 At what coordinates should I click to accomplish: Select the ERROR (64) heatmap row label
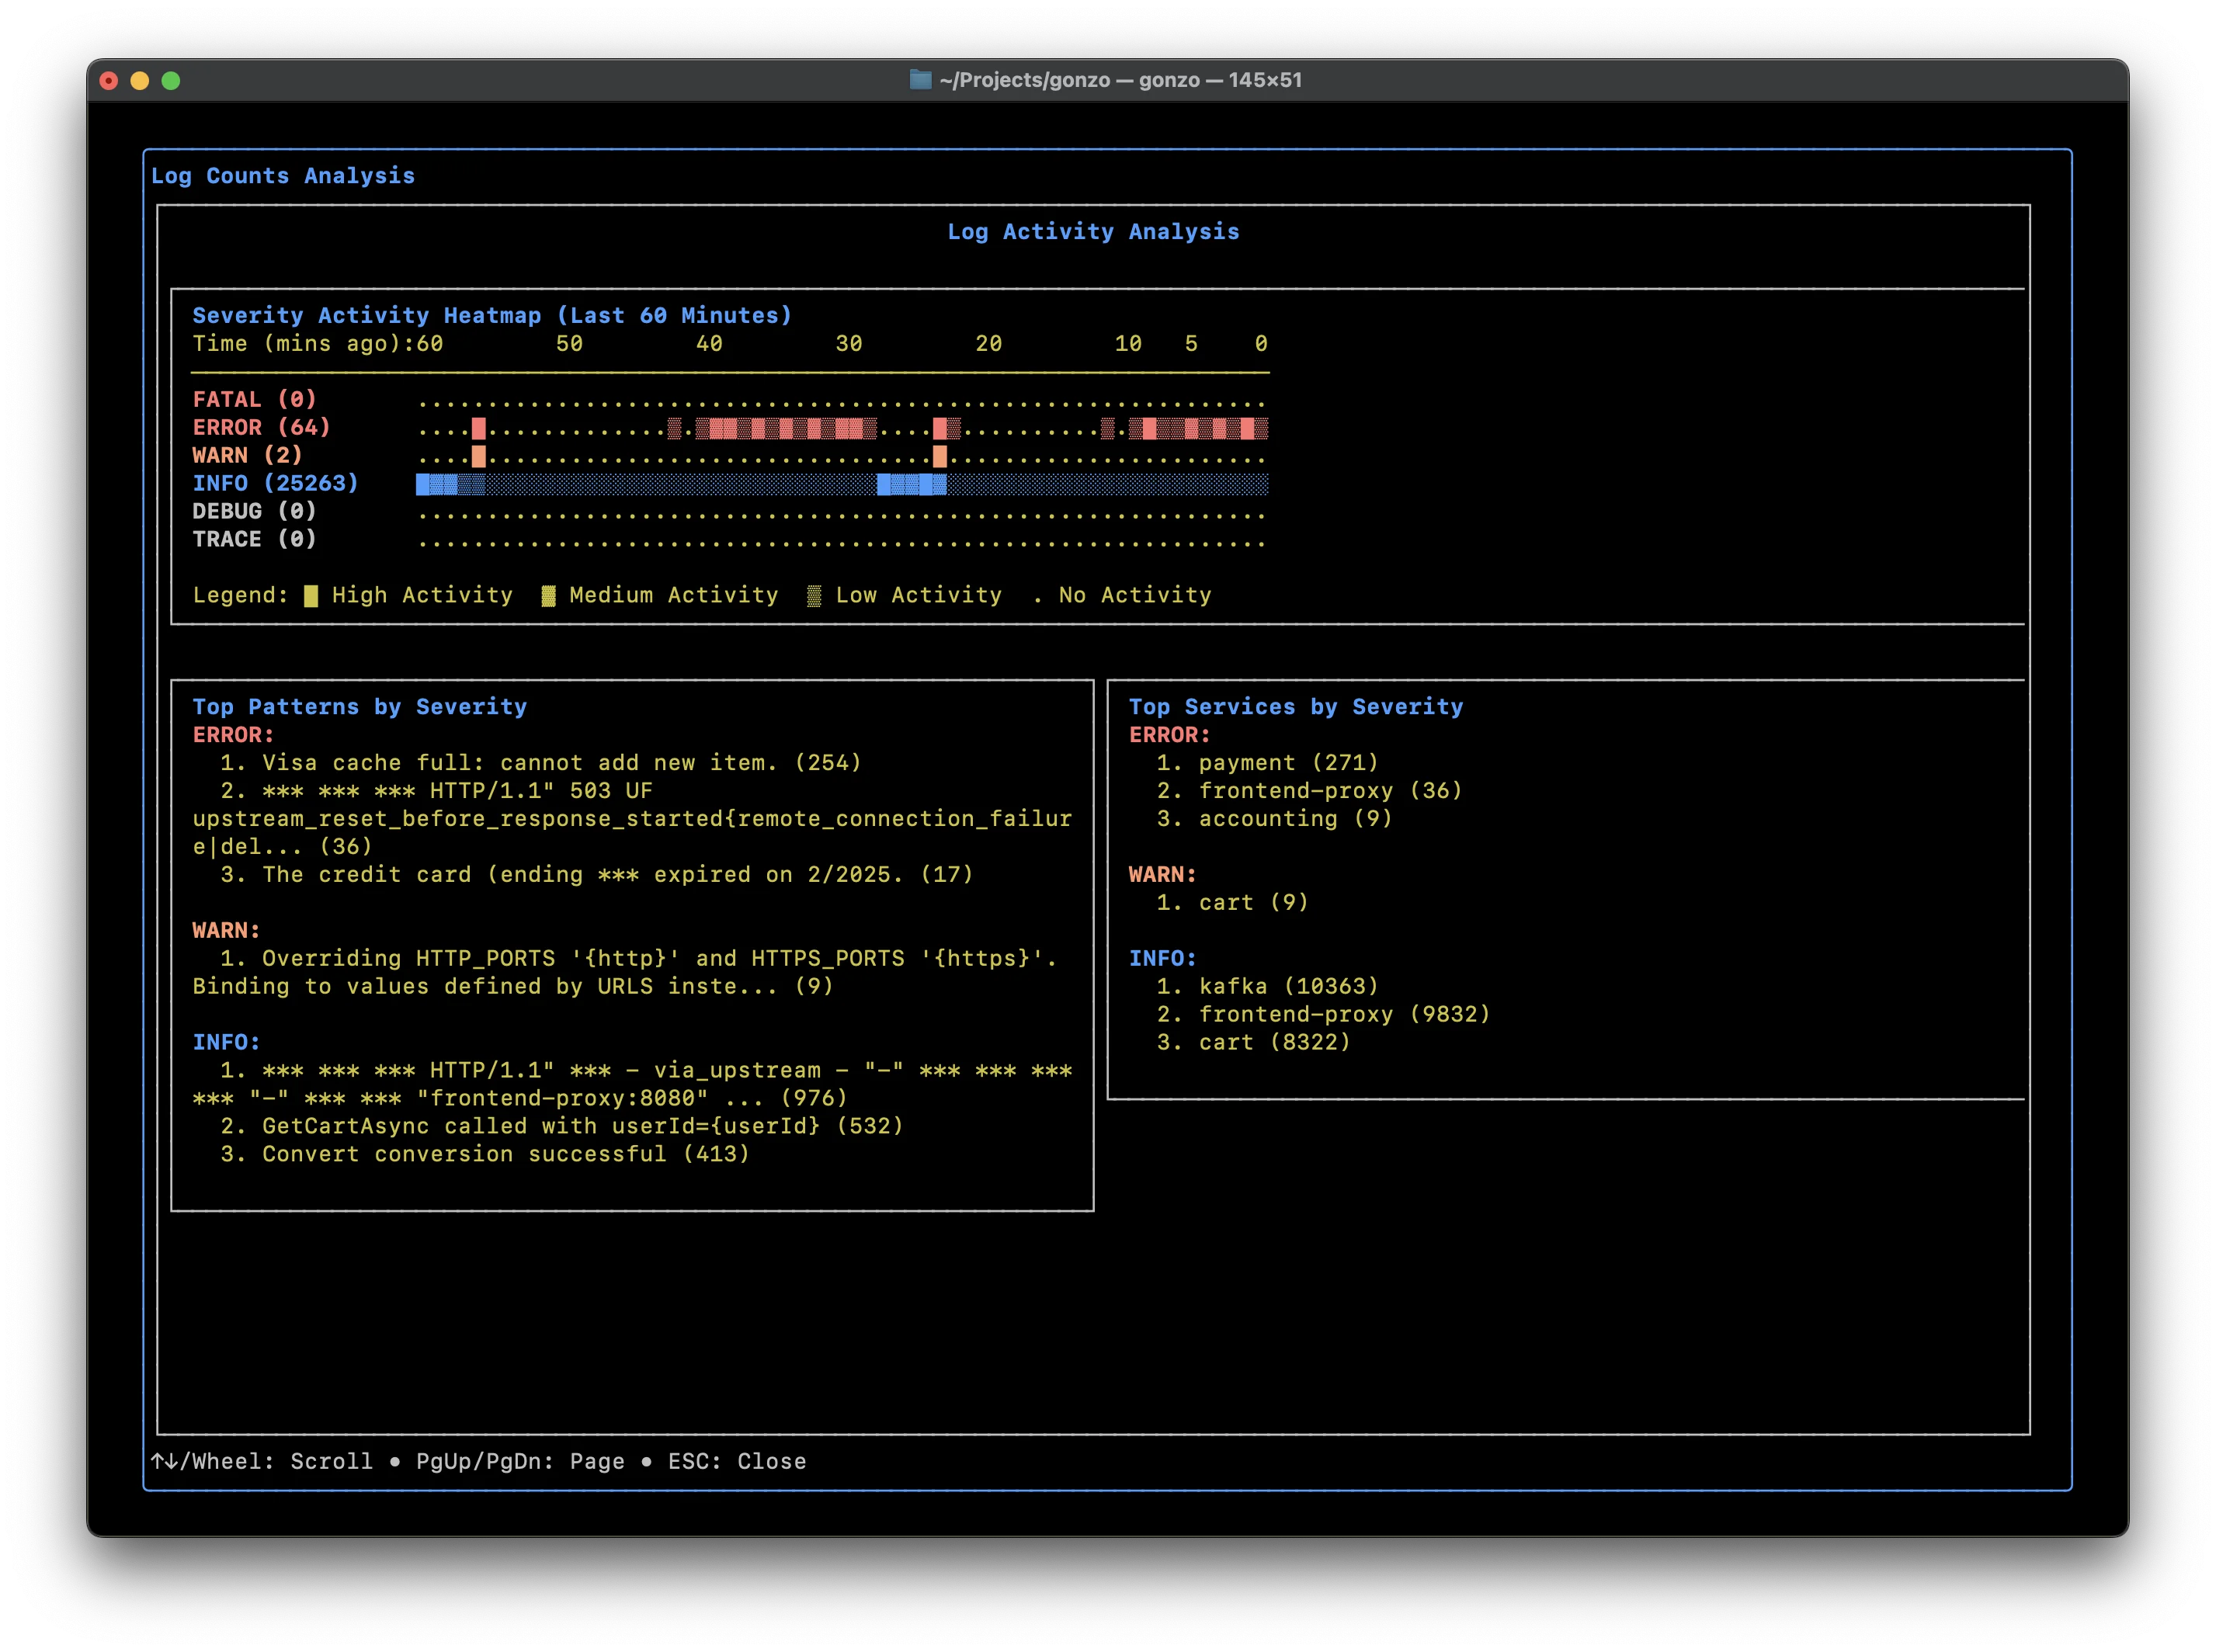261,427
